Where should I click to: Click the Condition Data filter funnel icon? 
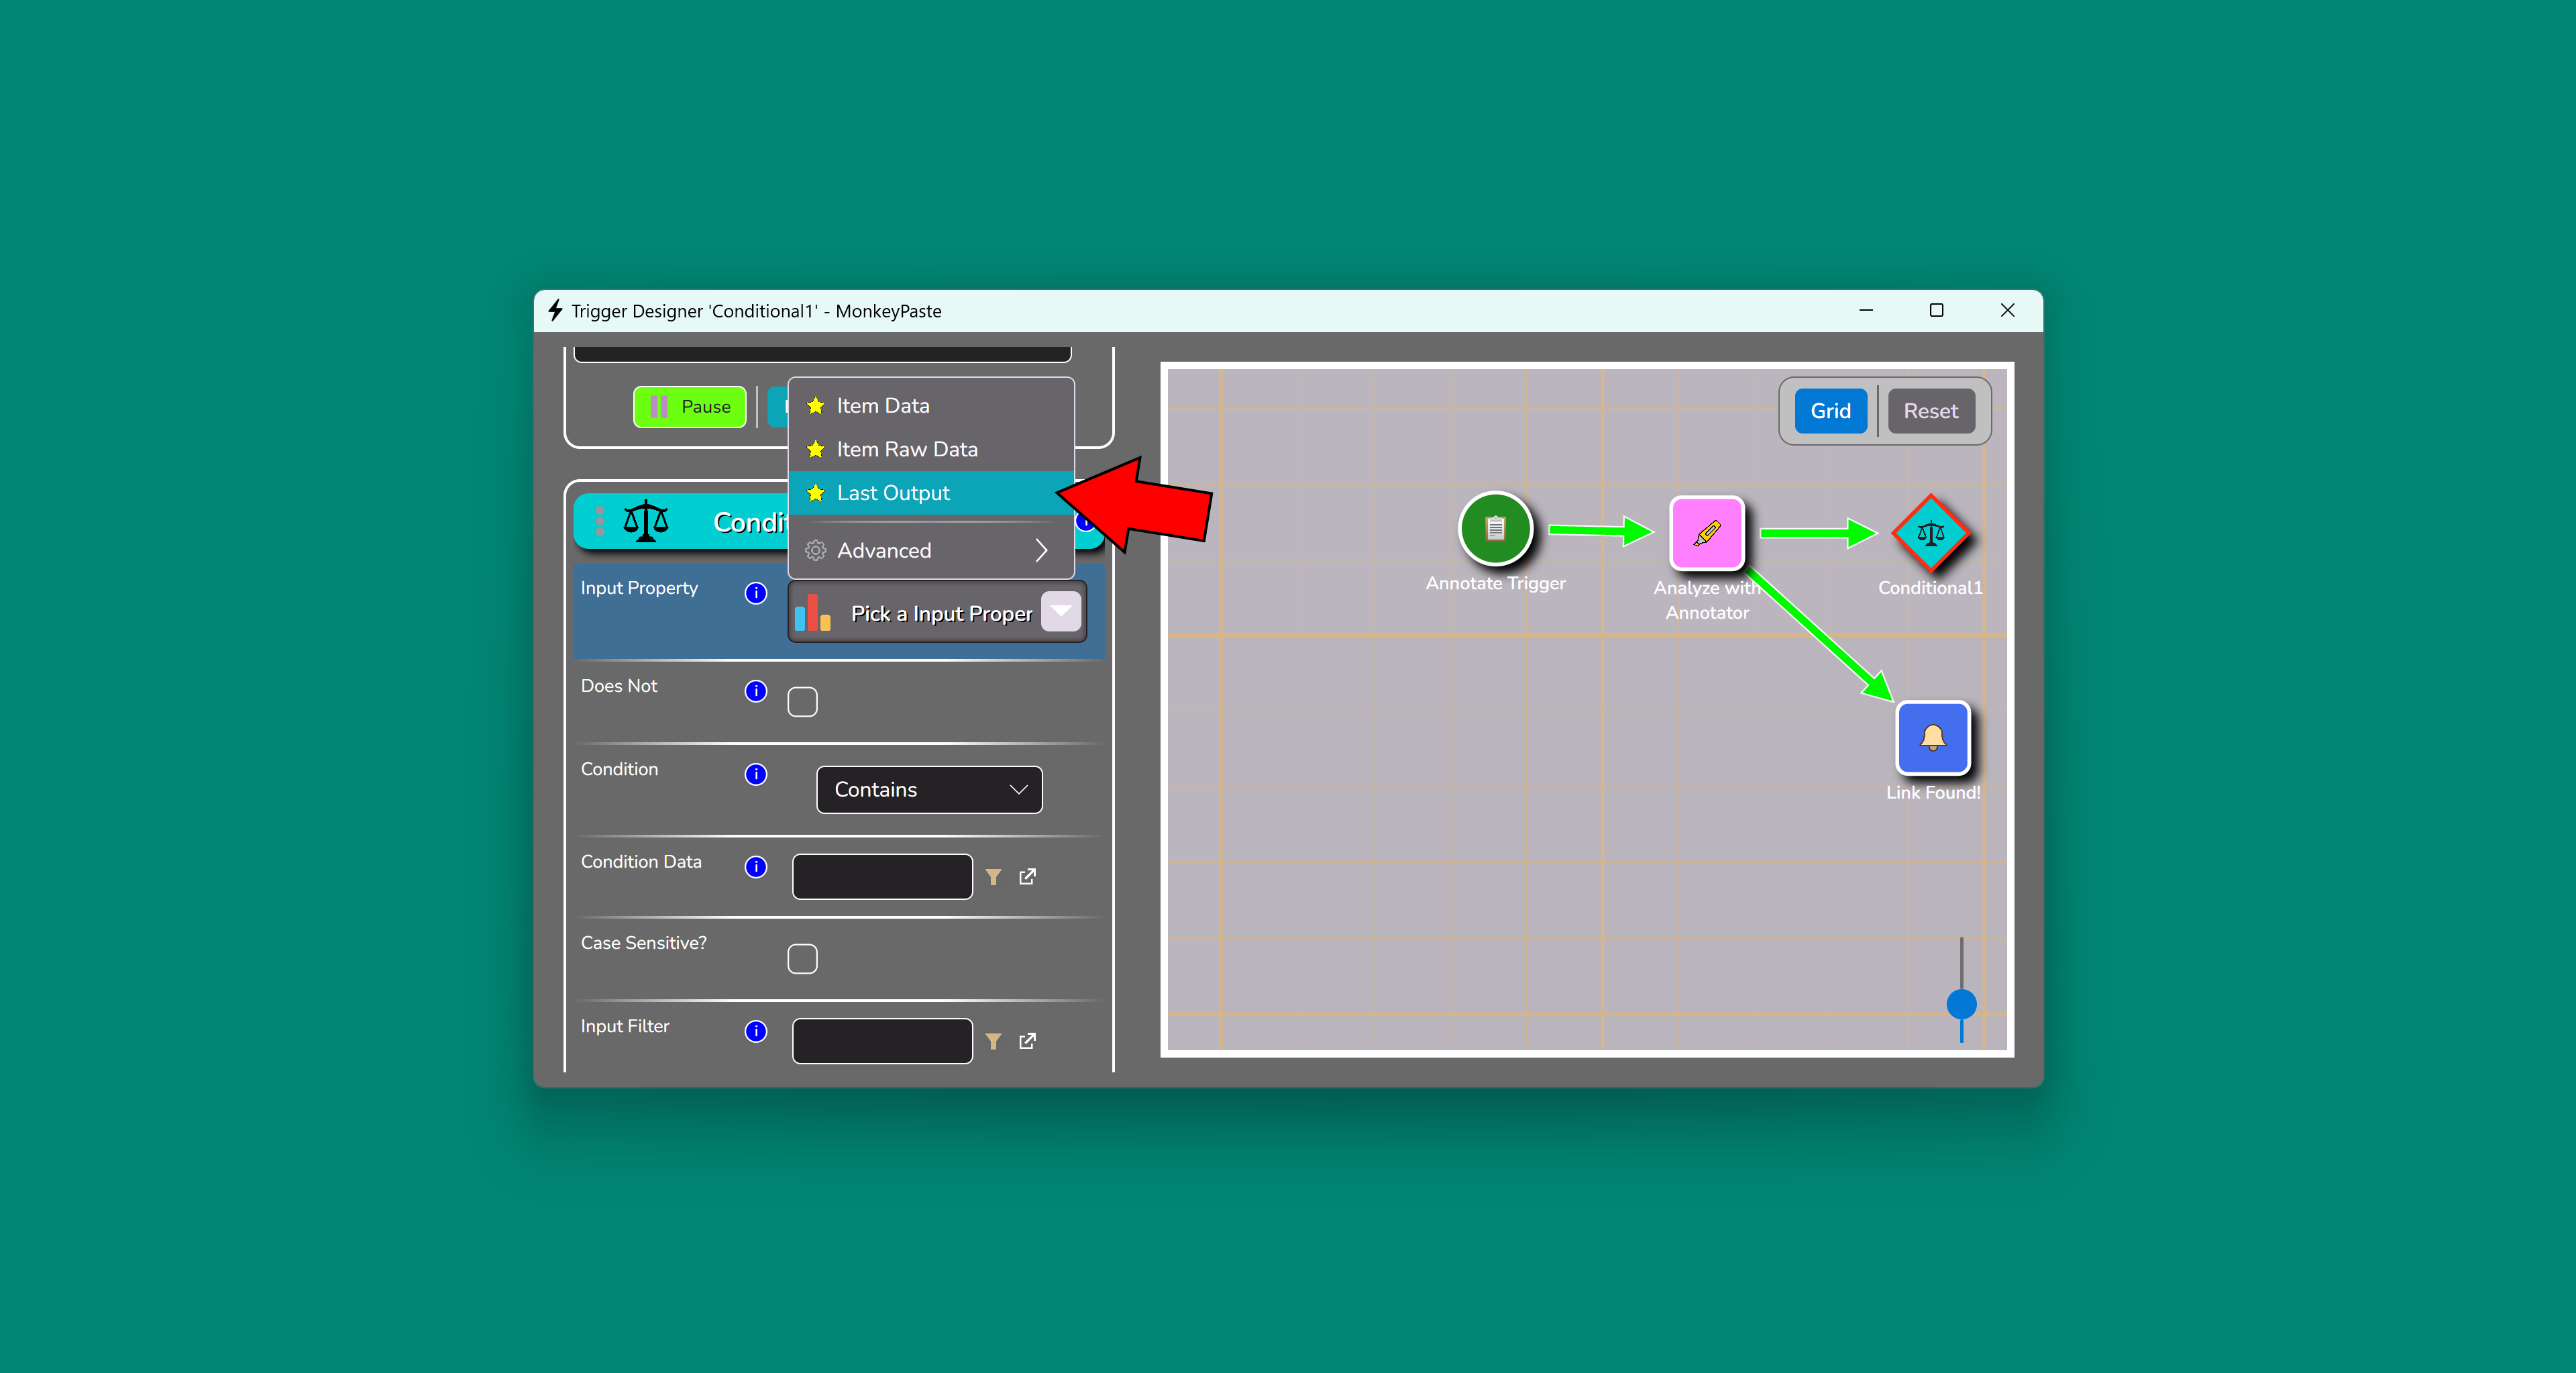pyautogui.click(x=993, y=877)
